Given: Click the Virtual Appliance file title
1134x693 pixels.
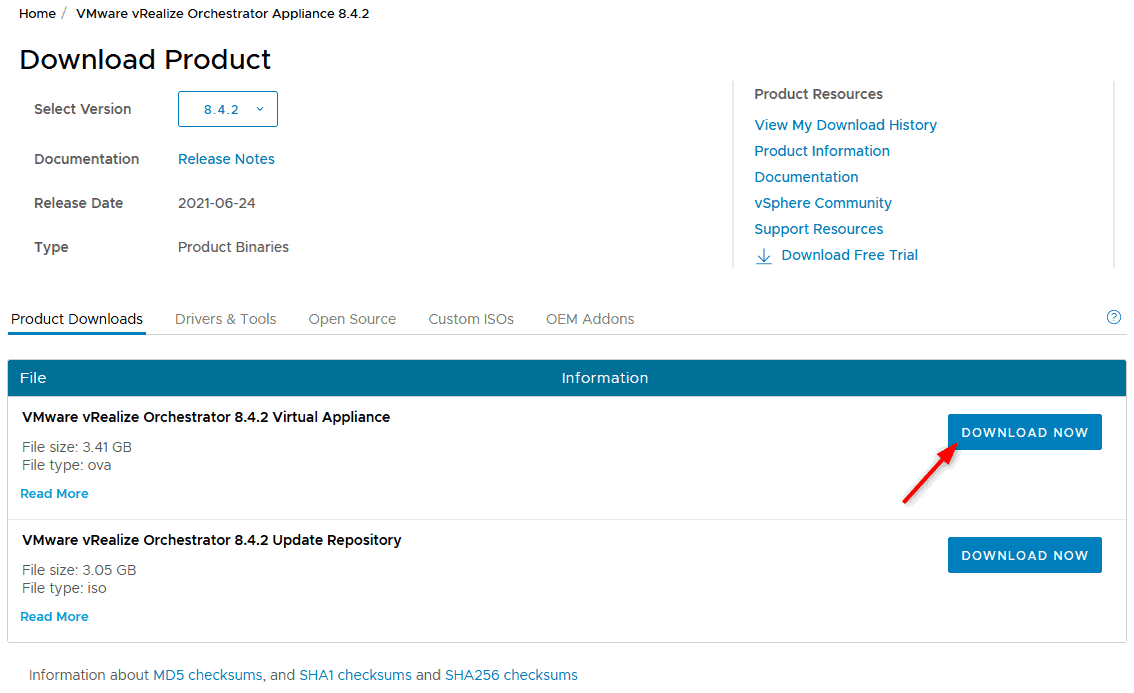Looking at the screenshot, I should pyautogui.click(x=206, y=417).
